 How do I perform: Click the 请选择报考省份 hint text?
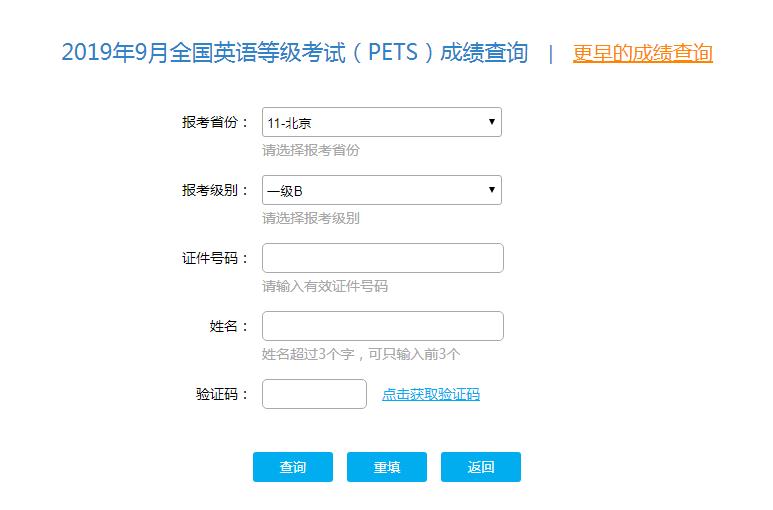tap(310, 150)
